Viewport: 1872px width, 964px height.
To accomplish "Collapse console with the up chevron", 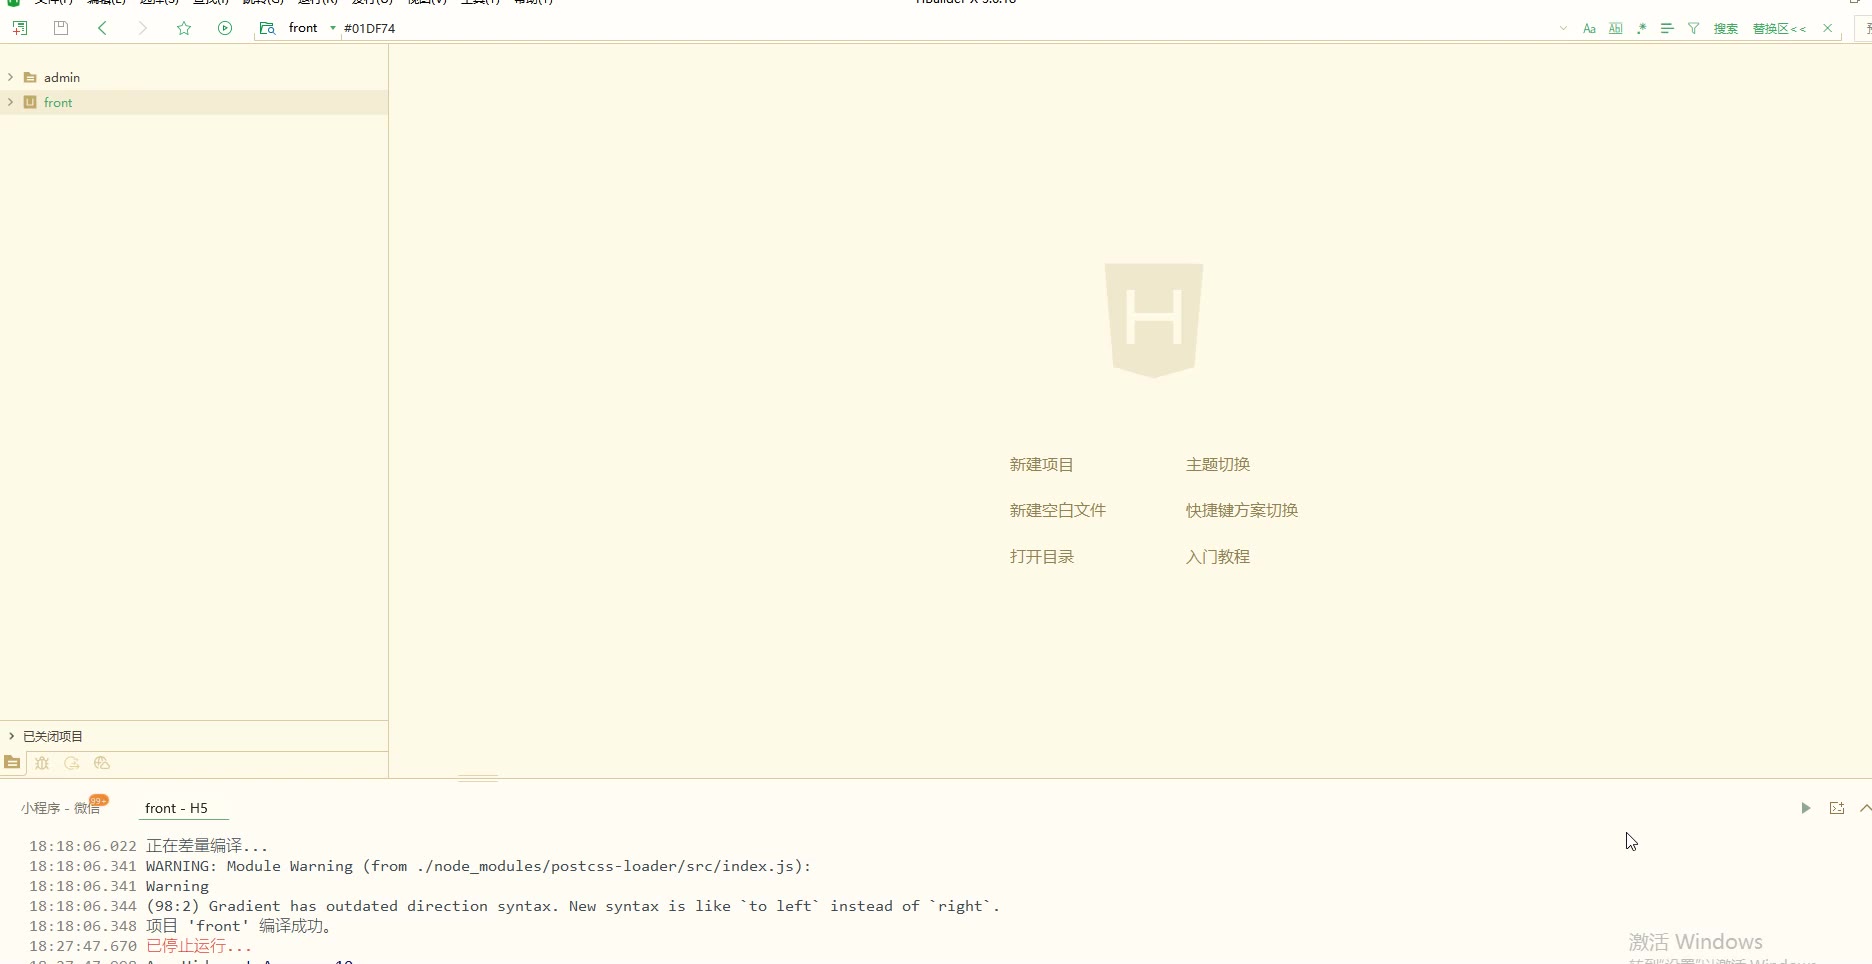I will 1865,808.
